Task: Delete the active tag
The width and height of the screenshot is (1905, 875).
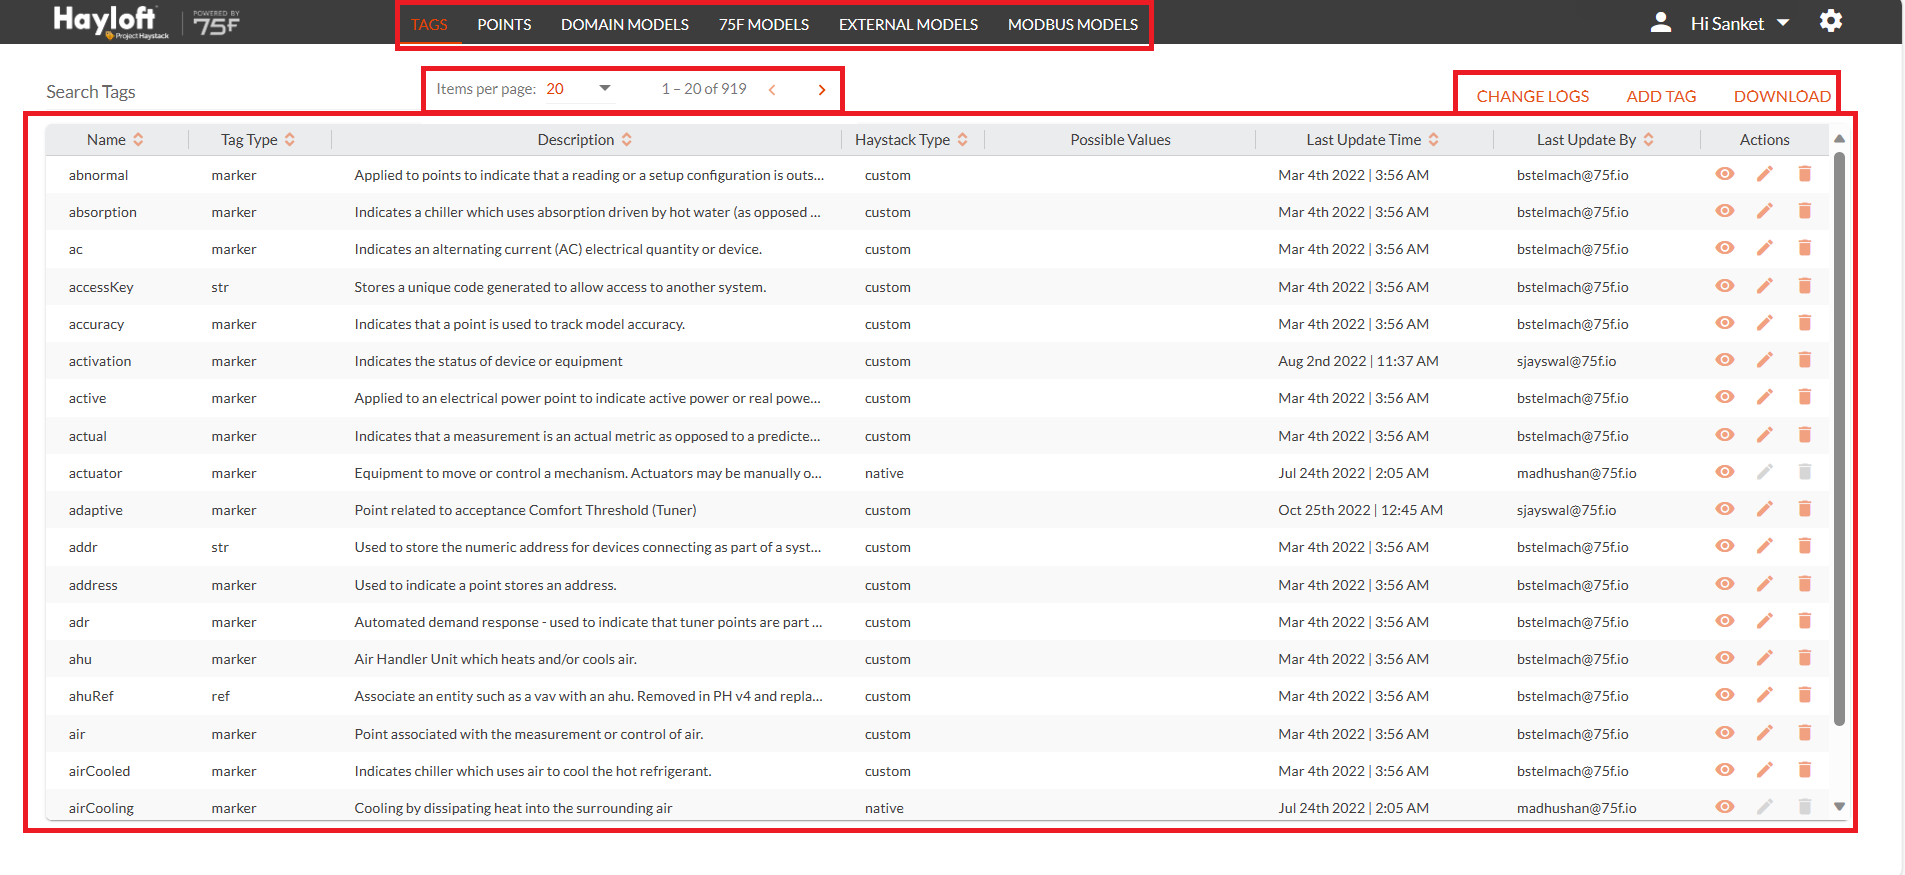Action: pos(1804,397)
